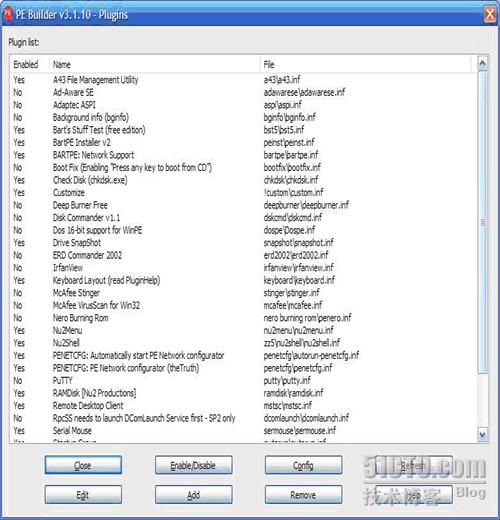Click the vertical scrollbar thumb

tap(482, 222)
